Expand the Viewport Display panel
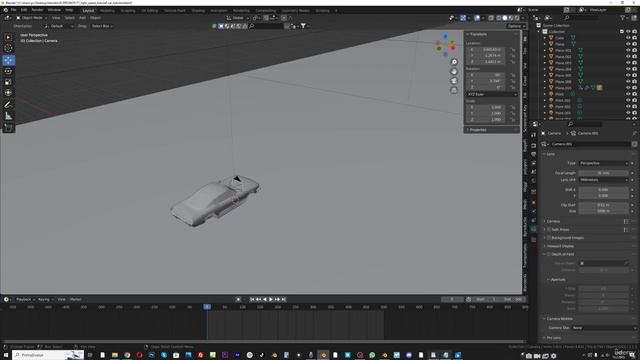This screenshot has width=640, height=360. [560, 246]
